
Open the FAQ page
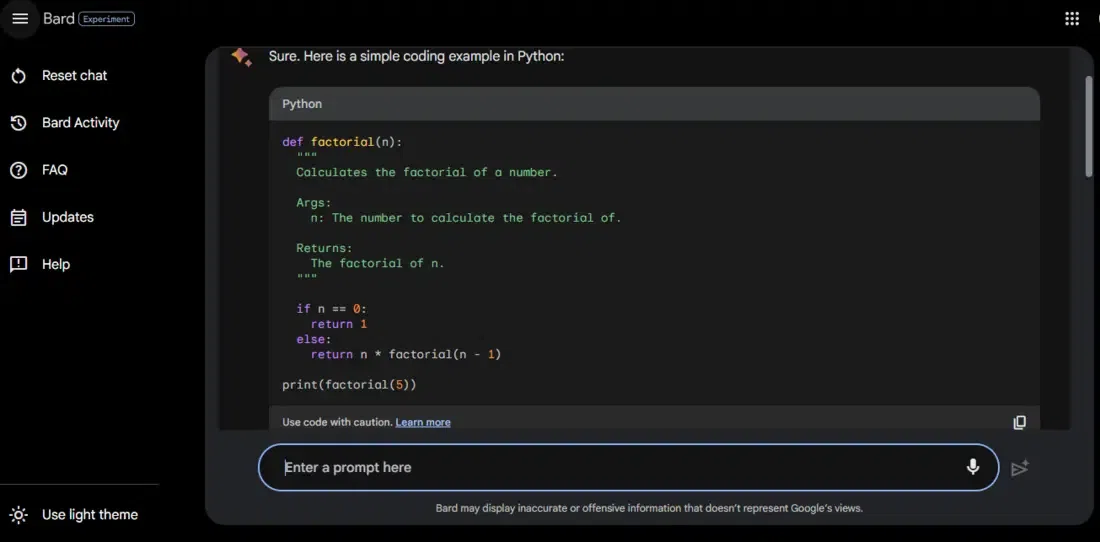(54, 170)
